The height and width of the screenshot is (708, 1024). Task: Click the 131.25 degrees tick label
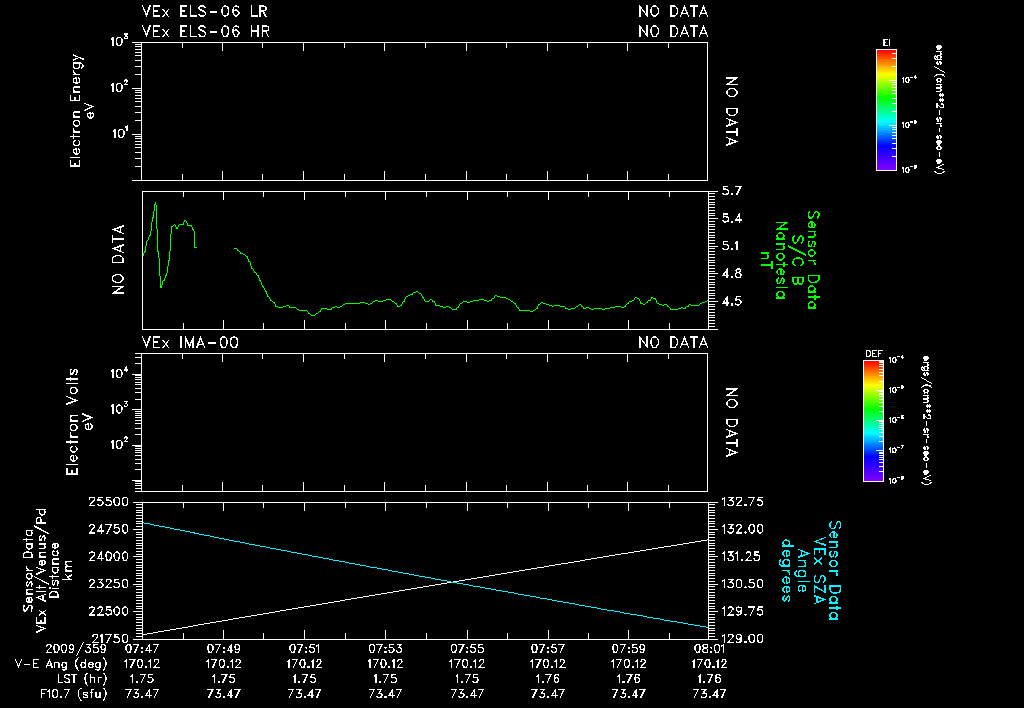click(x=743, y=557)
